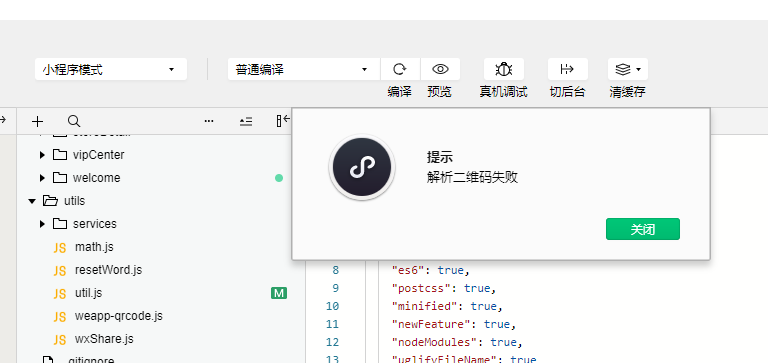Click the 切后台 label
The width and height of the screenshot is (768, 363).
click(567, 92)
